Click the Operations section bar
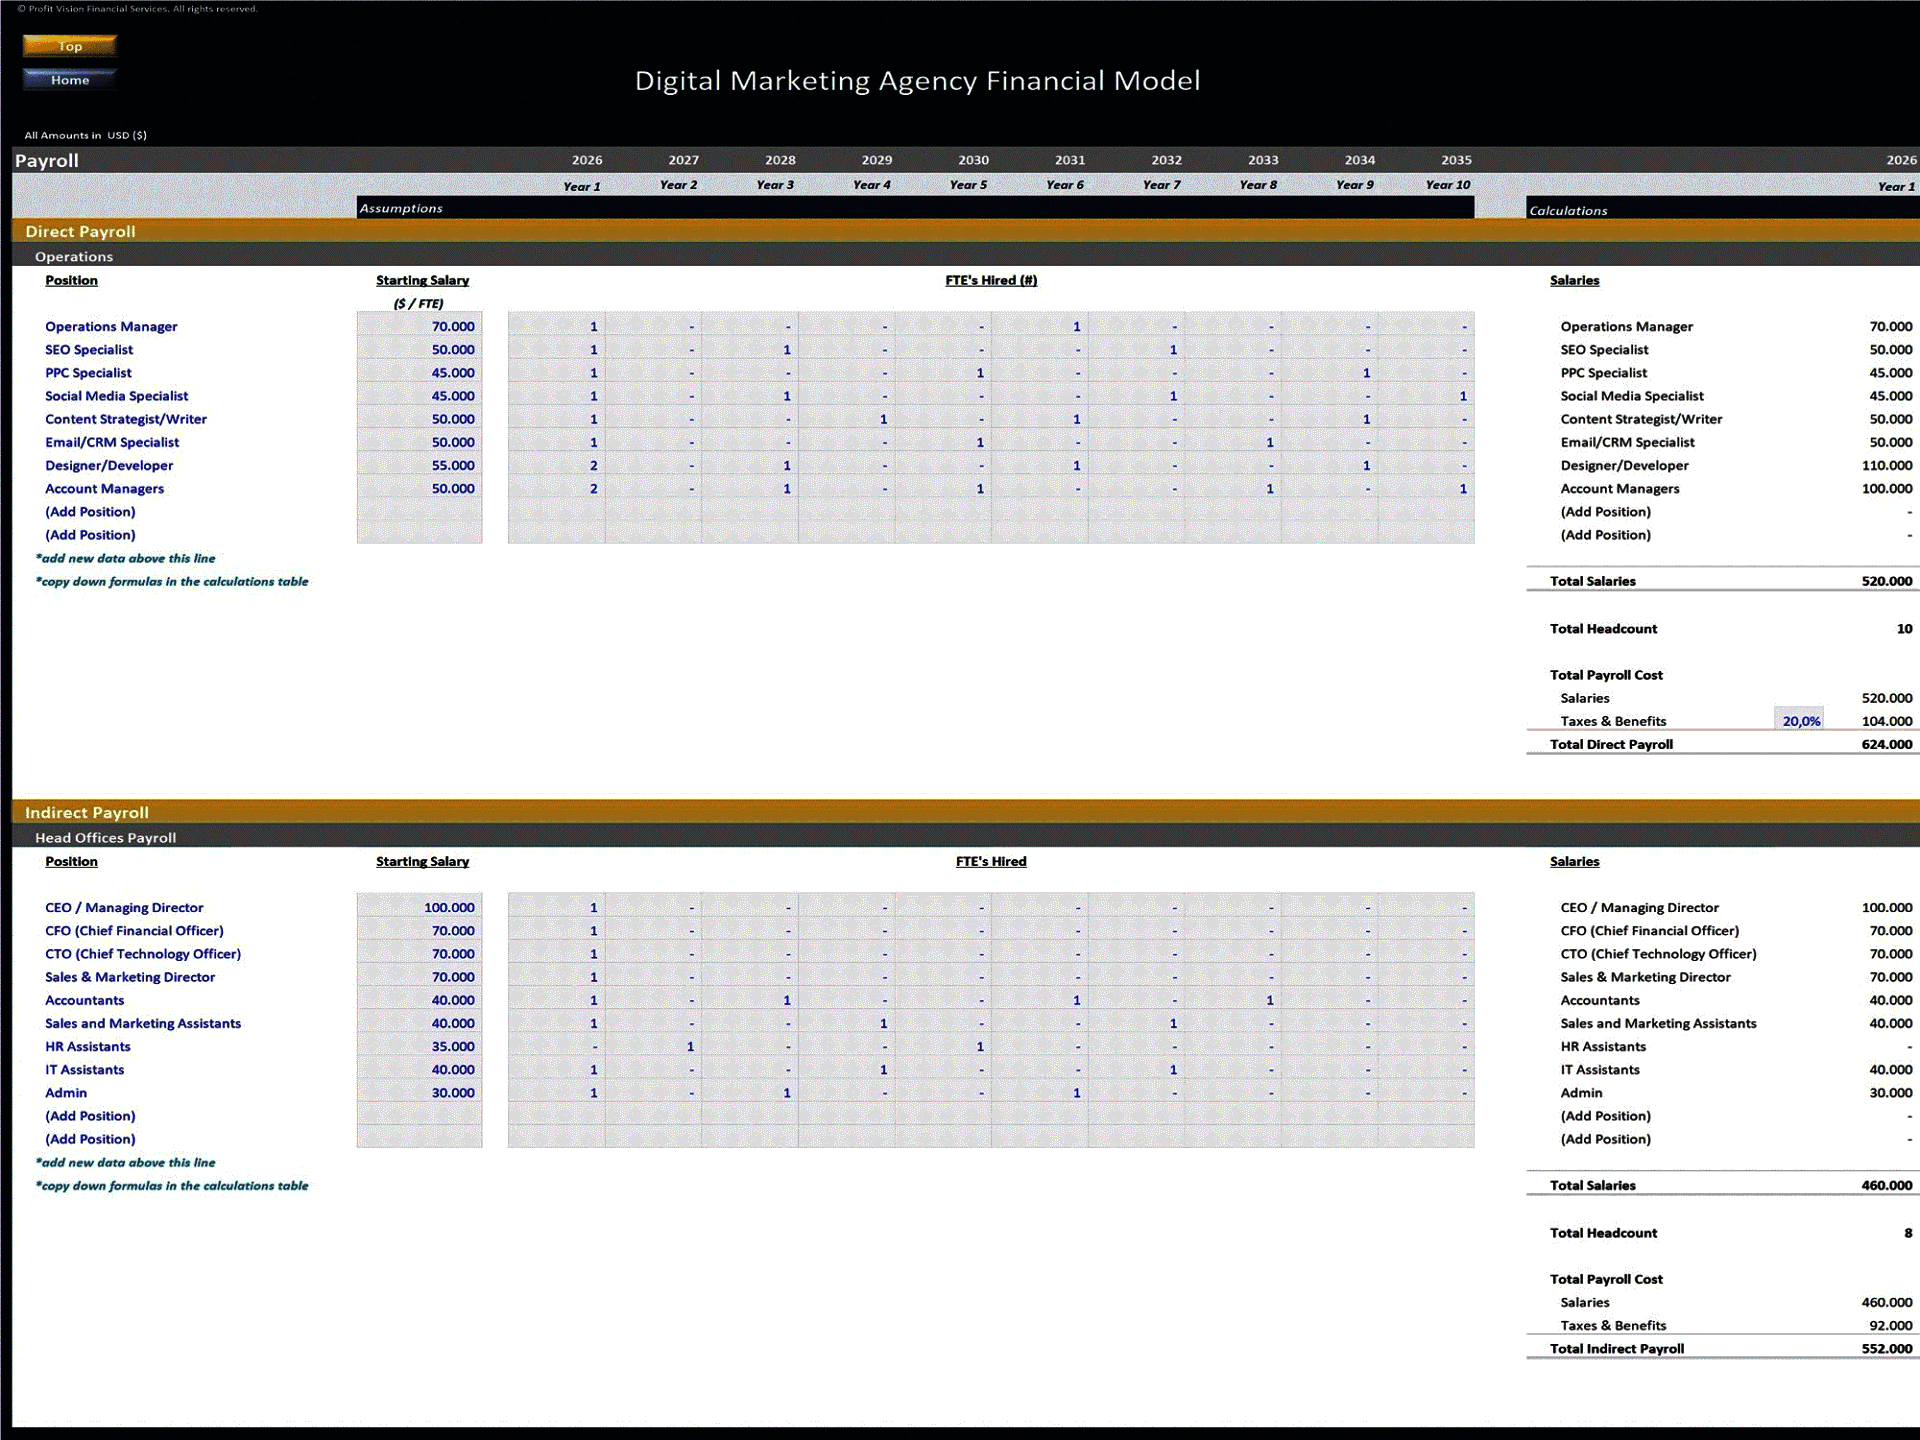The height and width of the screenshot is (1440, 1920). click(74, 256)
